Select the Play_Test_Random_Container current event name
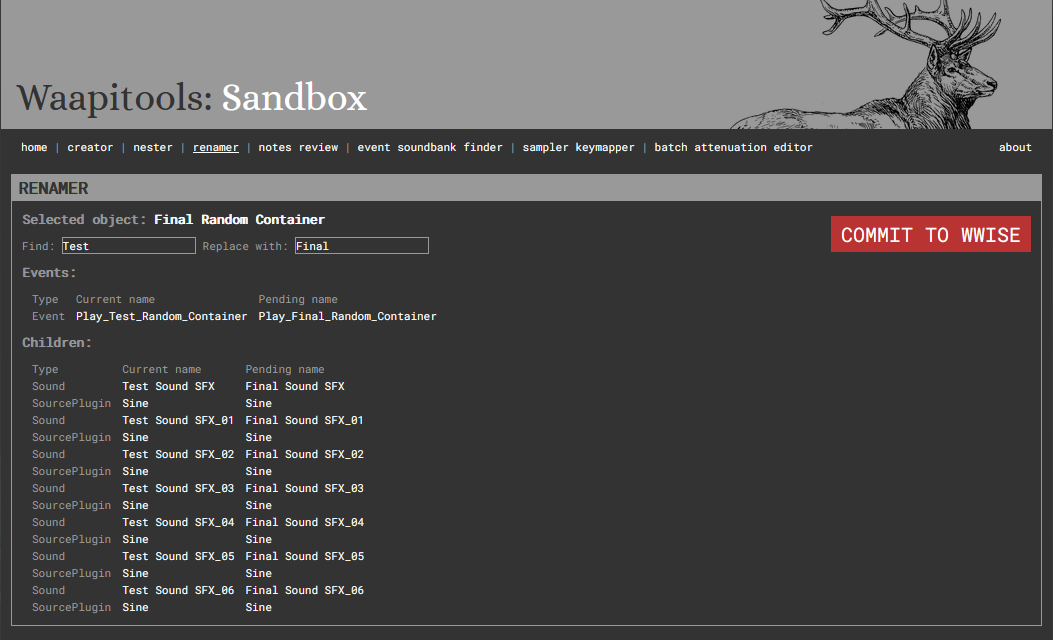The width and height of the screenshot is (1053, 640). [161, 316]
